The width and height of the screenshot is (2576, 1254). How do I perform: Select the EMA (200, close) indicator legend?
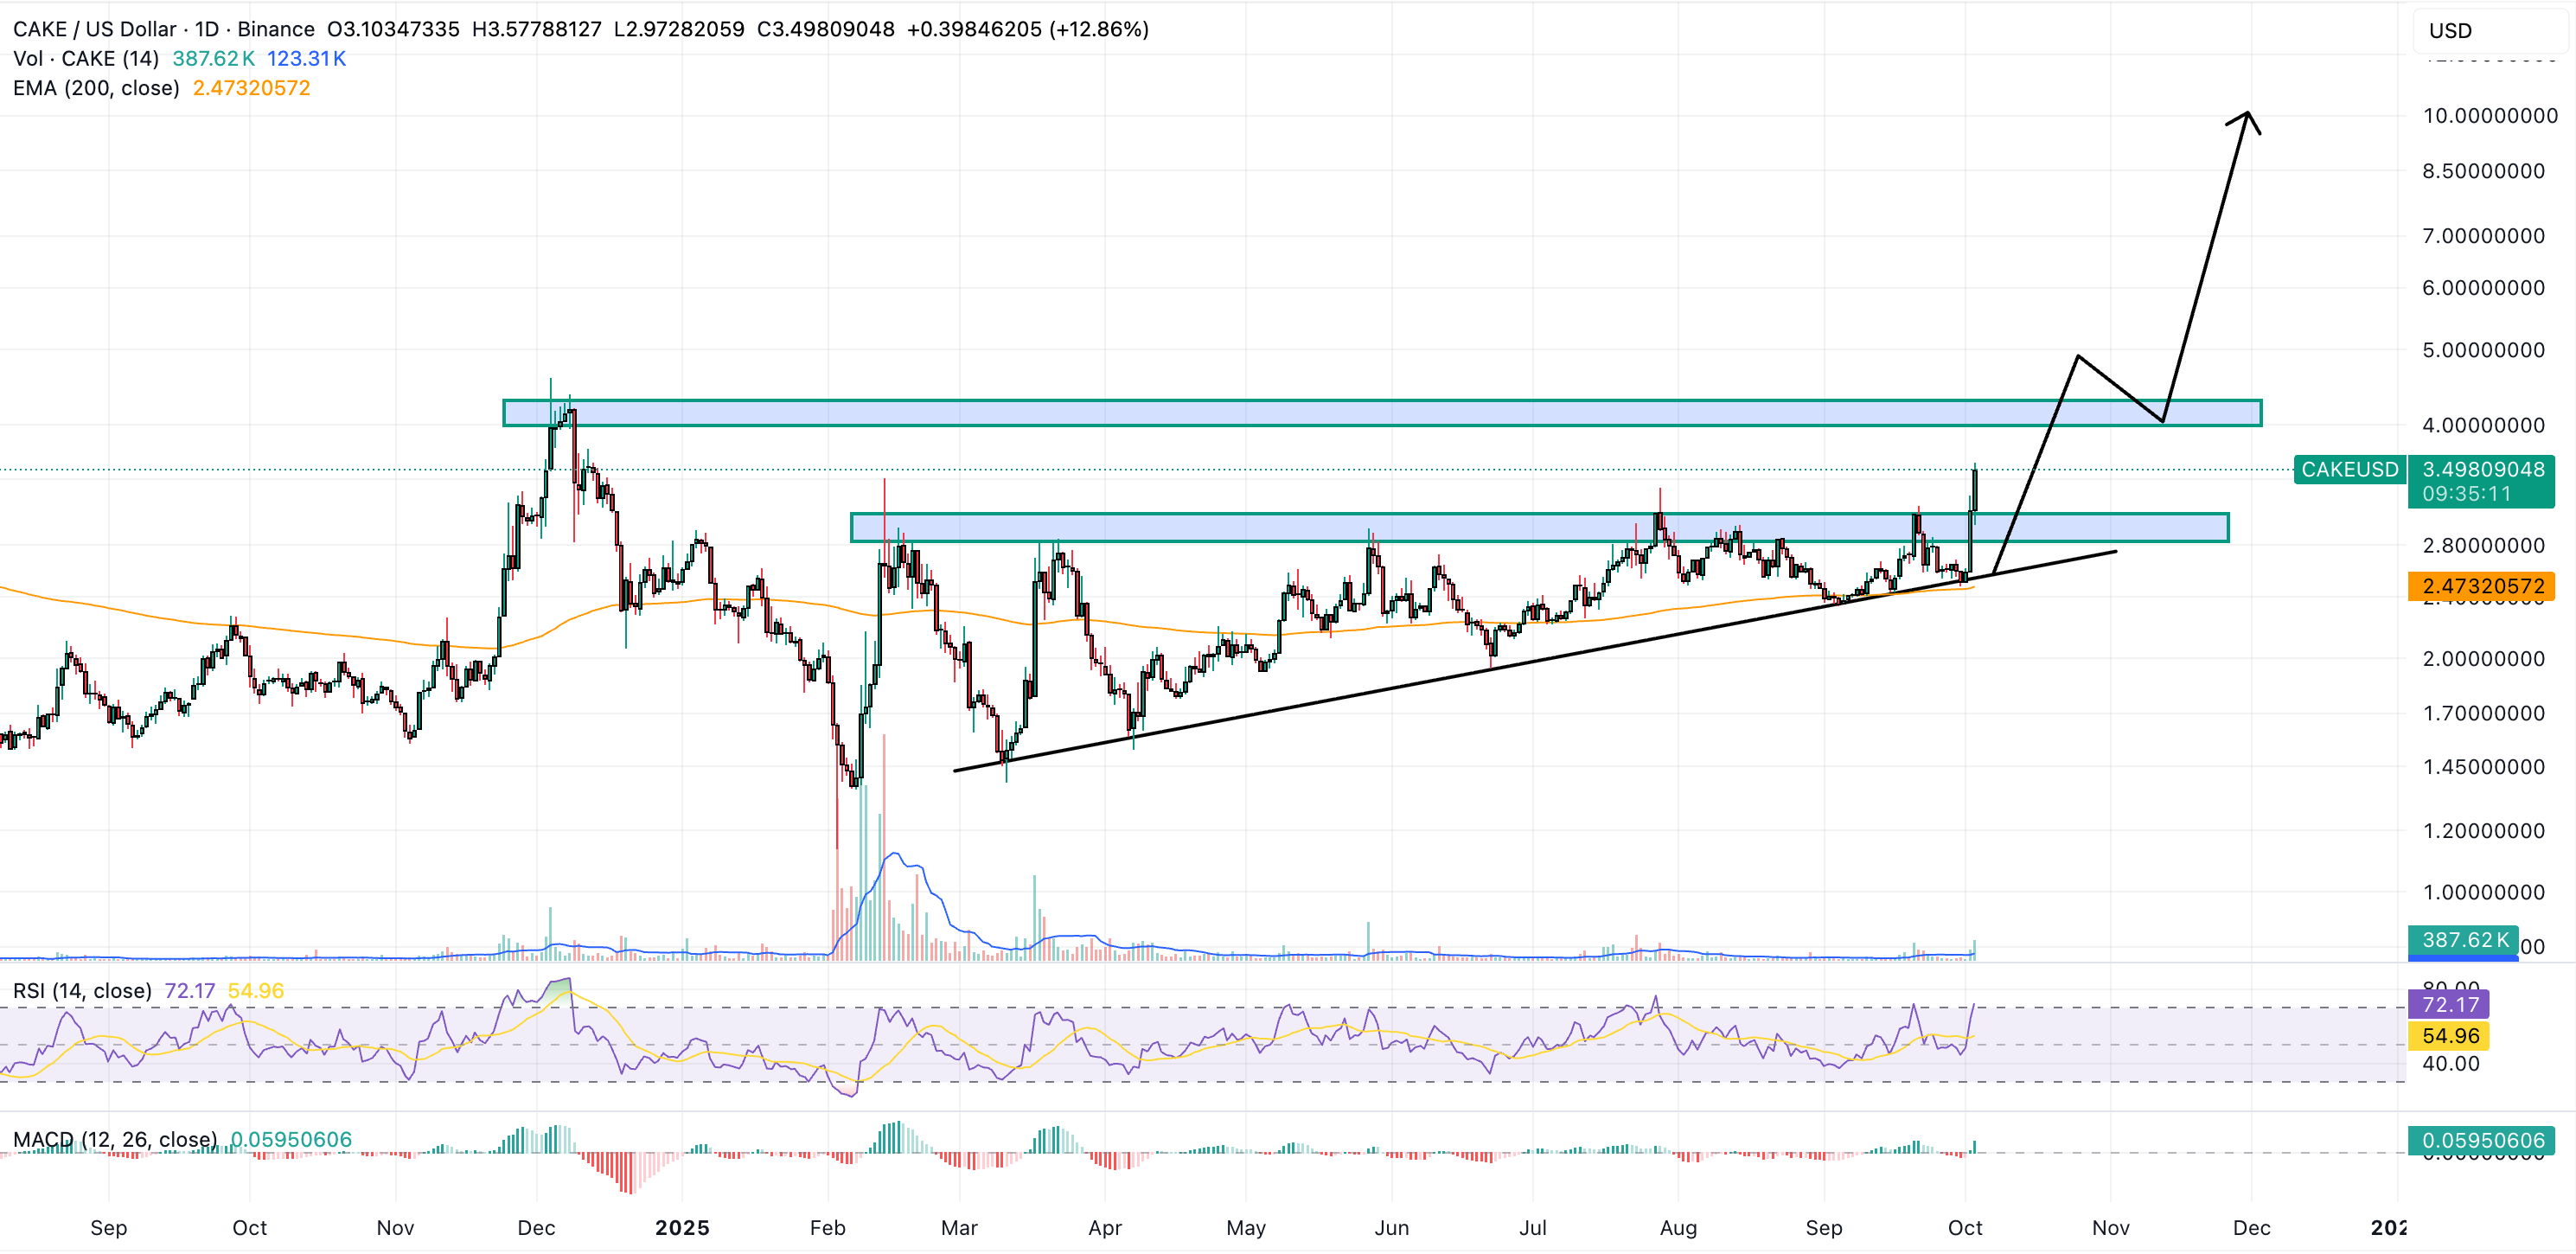[95, 88]
